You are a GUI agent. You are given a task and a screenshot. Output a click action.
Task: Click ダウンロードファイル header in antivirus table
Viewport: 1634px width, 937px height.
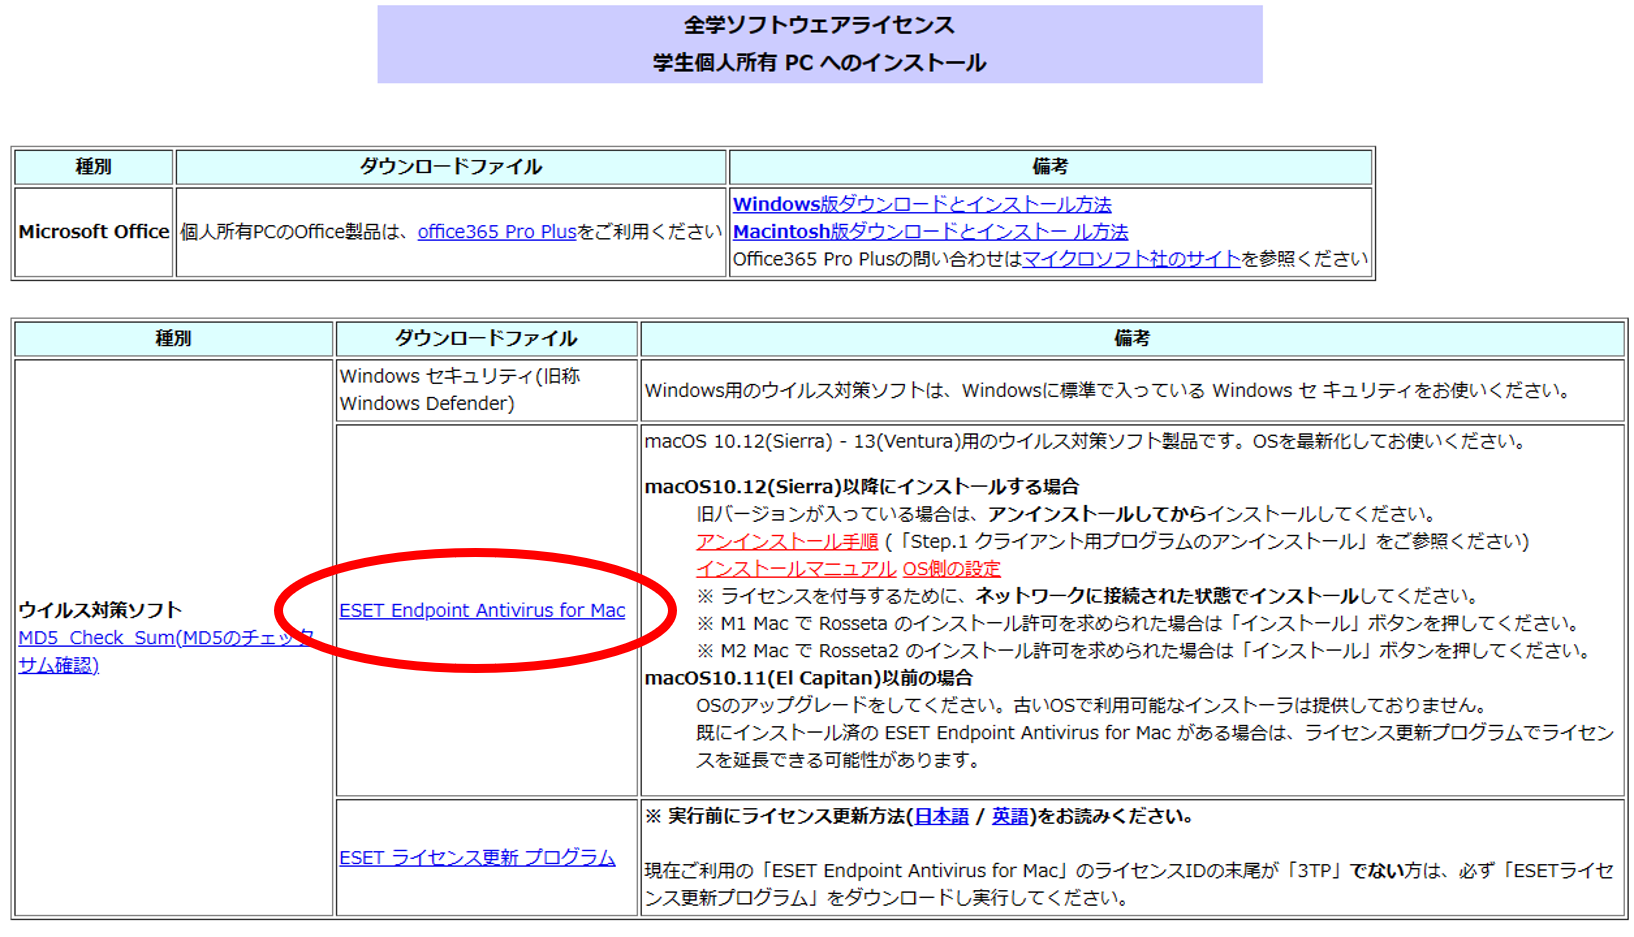click(x=486, y=339)
